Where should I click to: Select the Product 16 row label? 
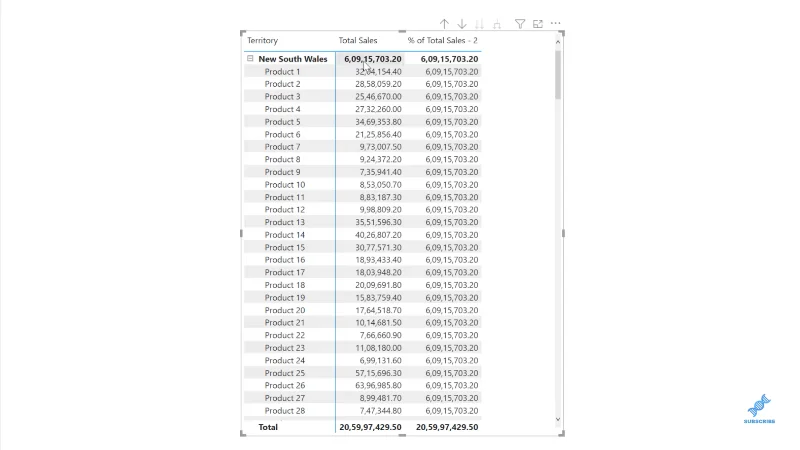(285, 260)
